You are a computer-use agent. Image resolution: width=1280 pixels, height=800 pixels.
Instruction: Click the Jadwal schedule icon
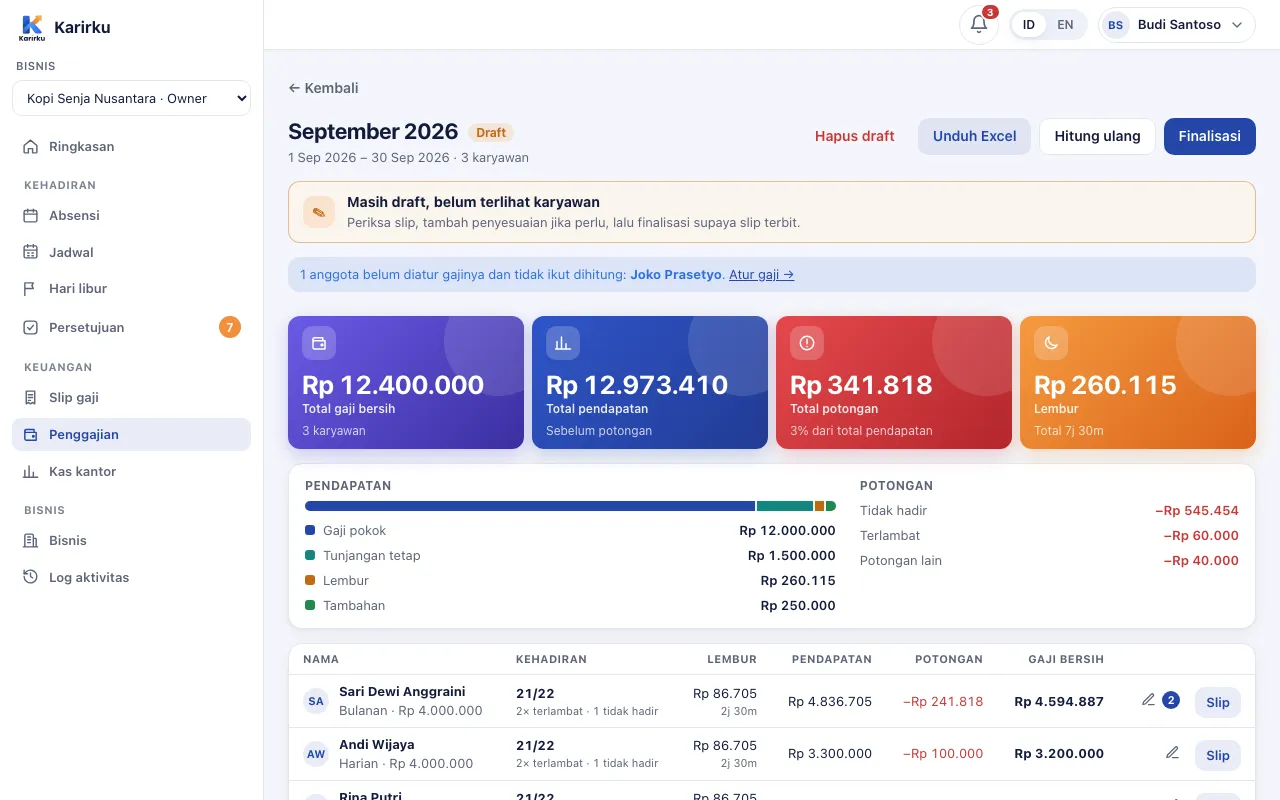(x=31, y=253)
